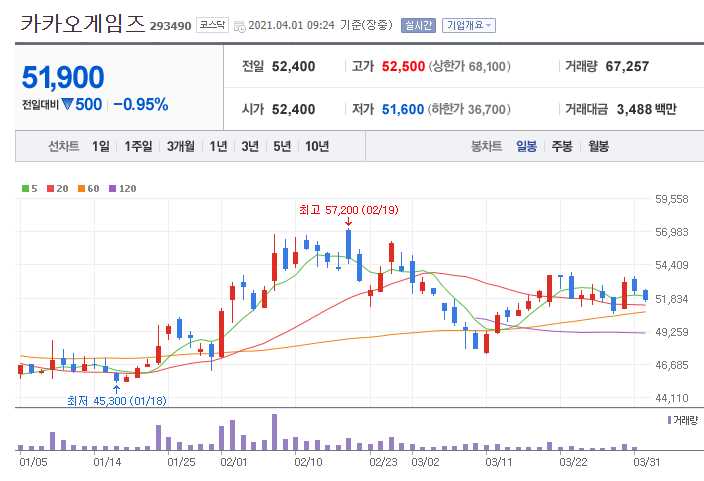Click the down triangle beside 500

[x=67, y=105]
